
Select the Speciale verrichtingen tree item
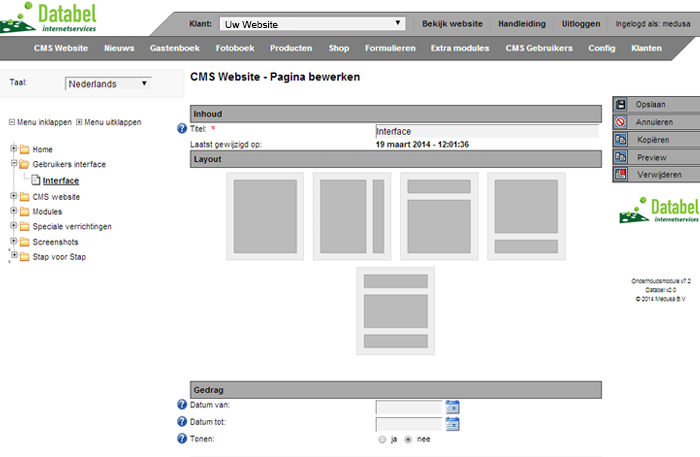tap(72, 226)
